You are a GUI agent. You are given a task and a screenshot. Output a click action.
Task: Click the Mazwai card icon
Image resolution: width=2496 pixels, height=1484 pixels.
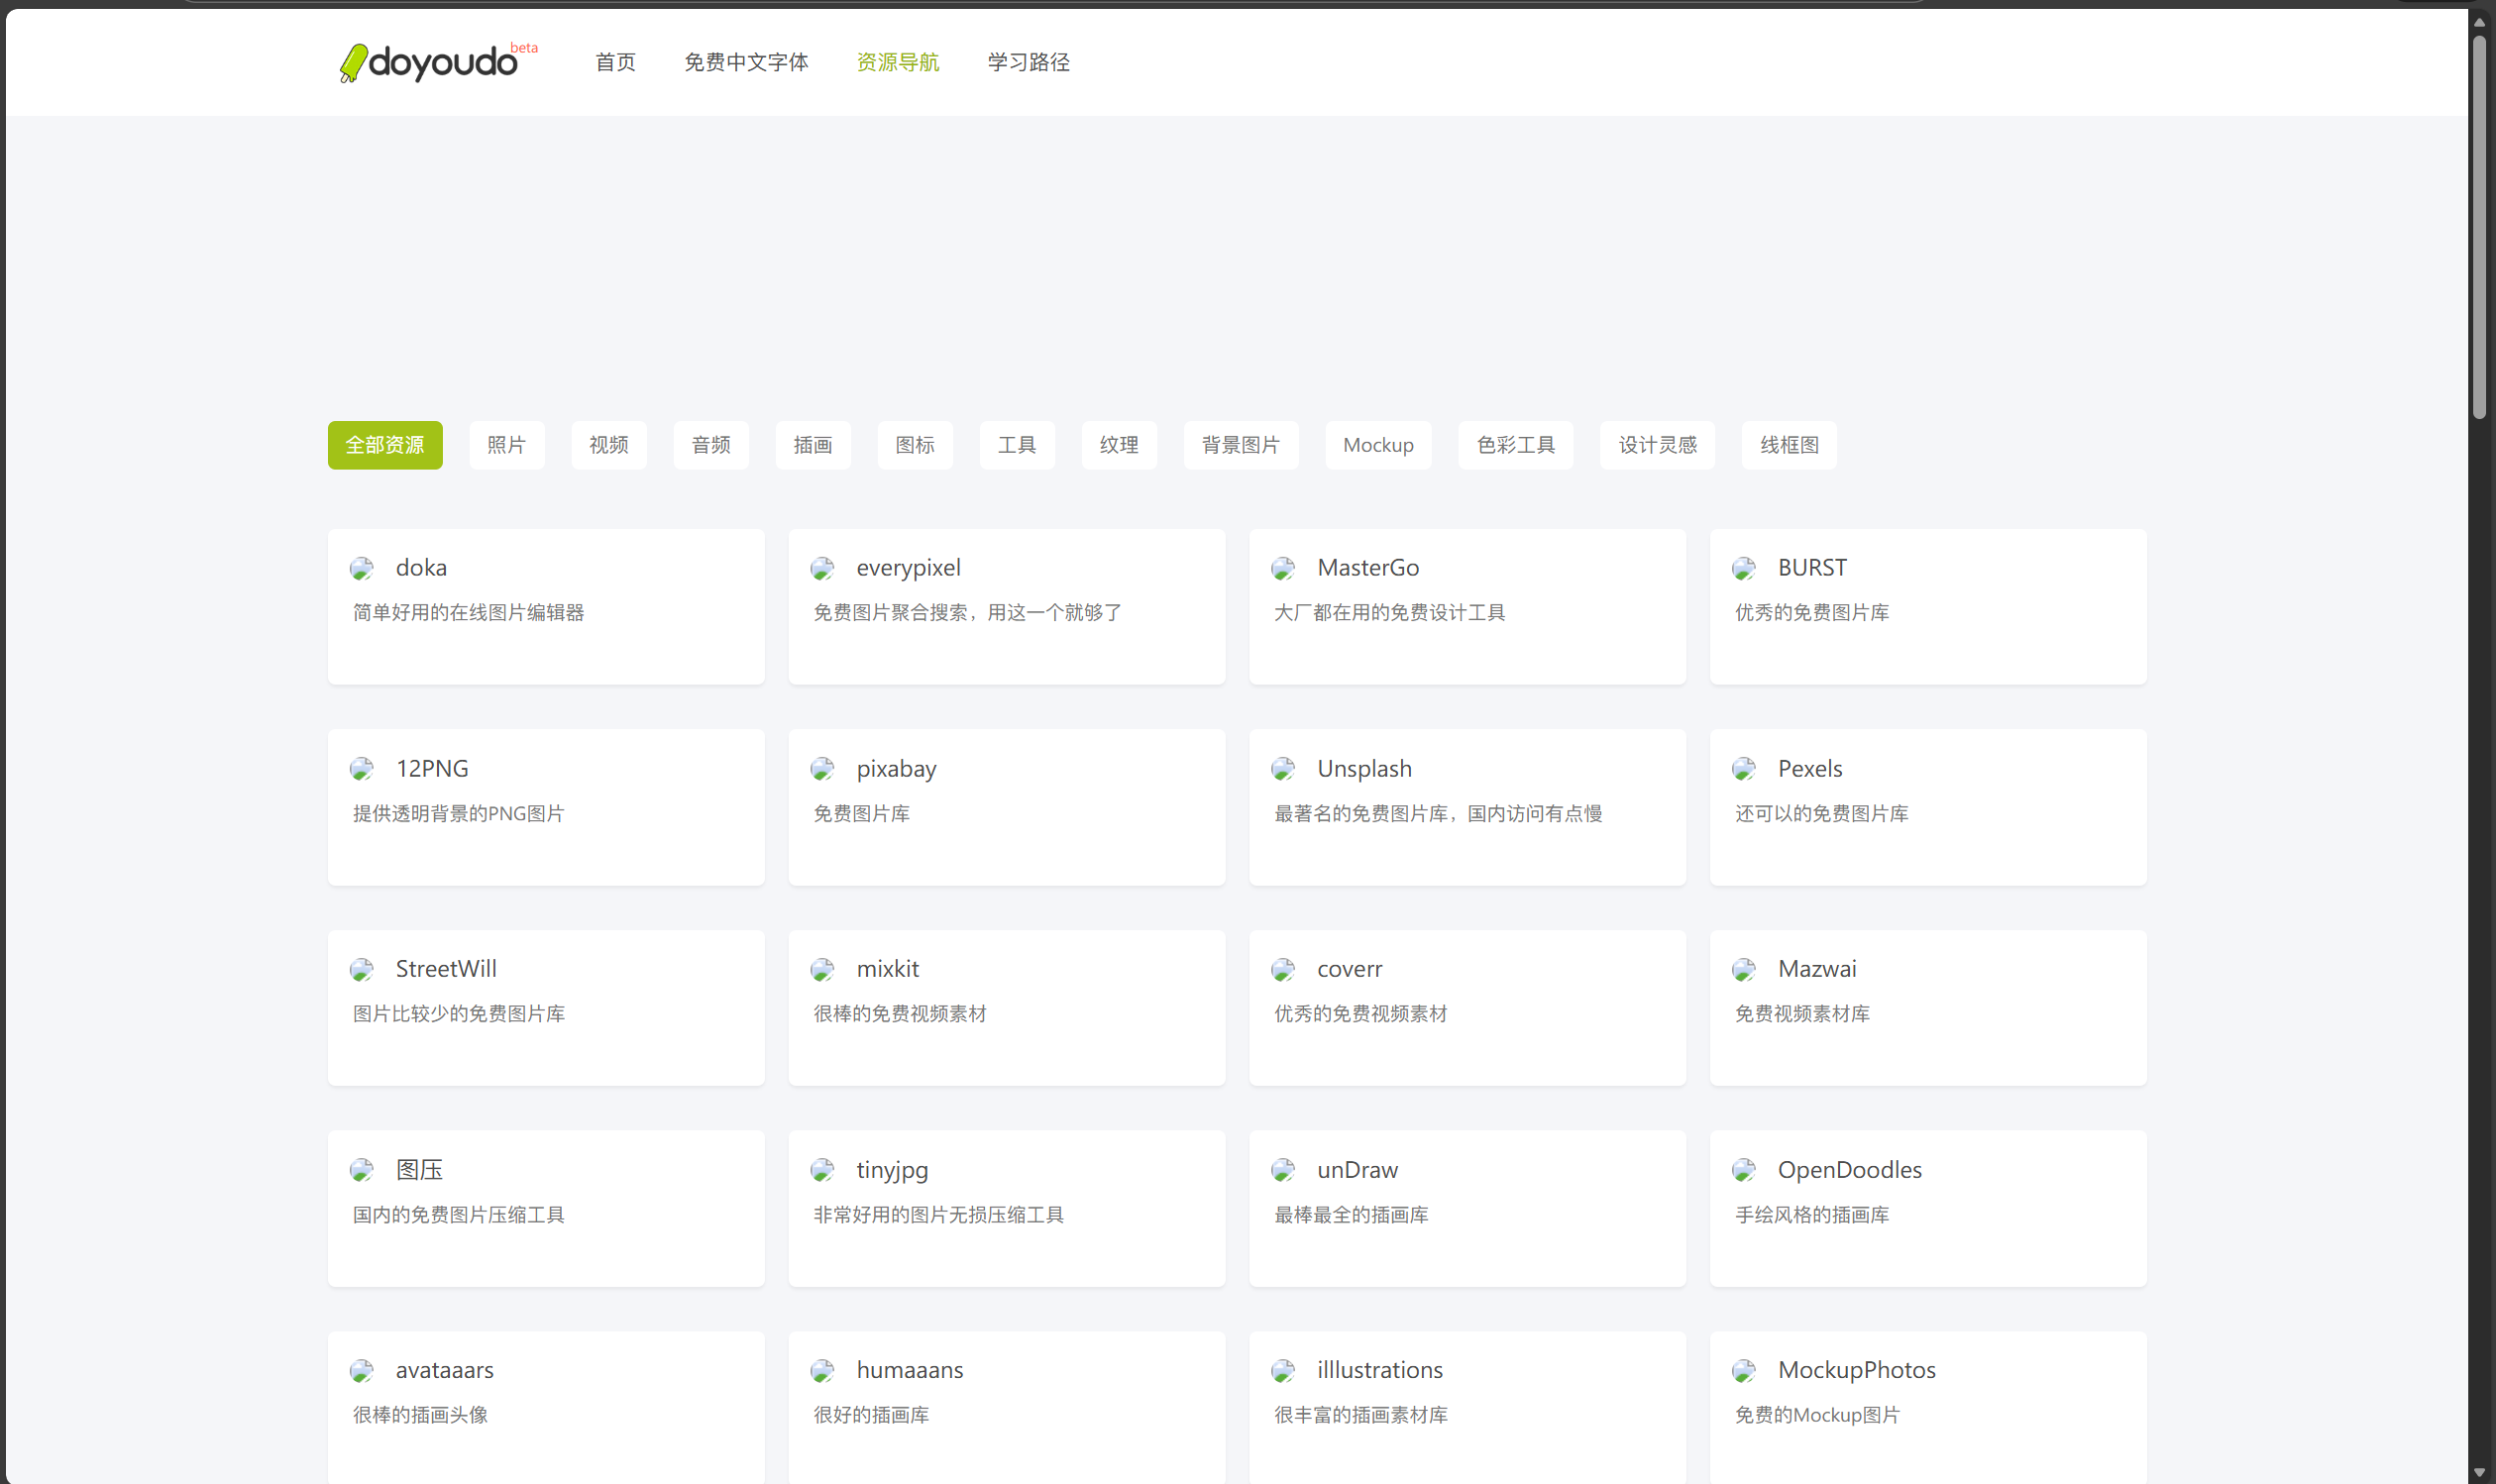tap(1744, 970)
